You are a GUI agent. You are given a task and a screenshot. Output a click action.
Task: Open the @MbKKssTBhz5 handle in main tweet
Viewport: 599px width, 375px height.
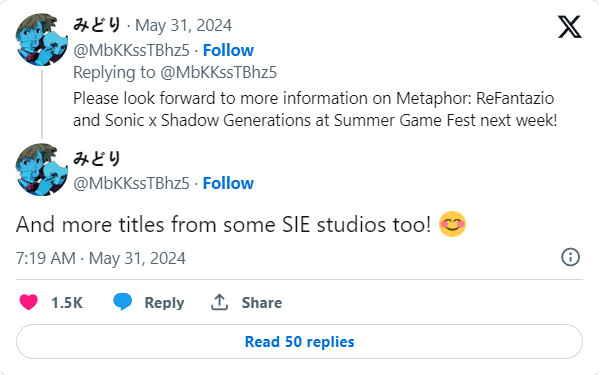(131, 183)
